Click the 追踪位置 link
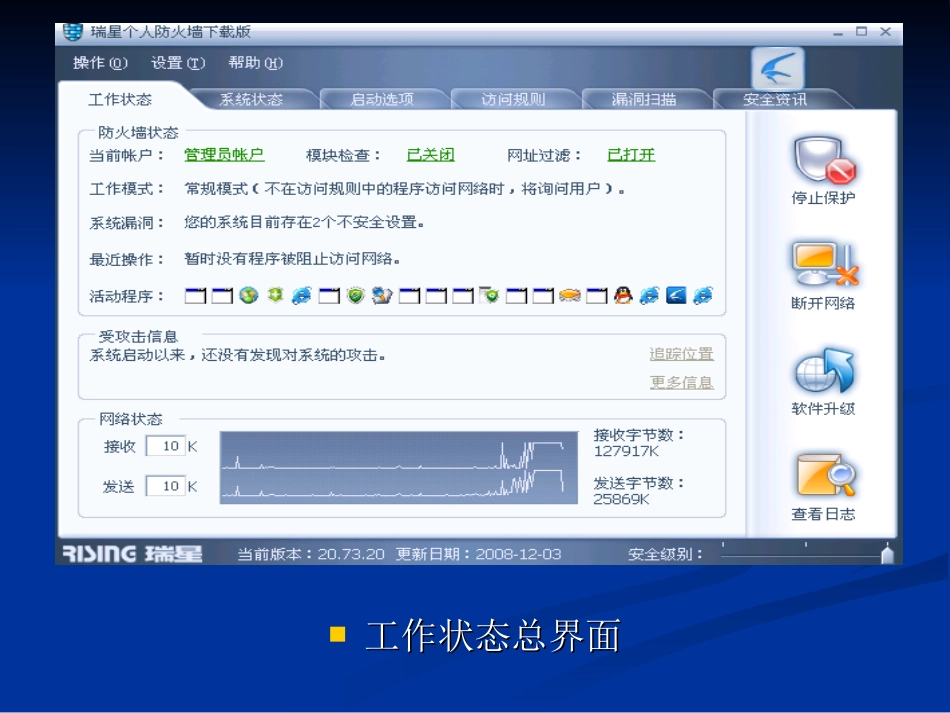Image resolution: width=950 pixels, height=713 pixels. (682, 354)
